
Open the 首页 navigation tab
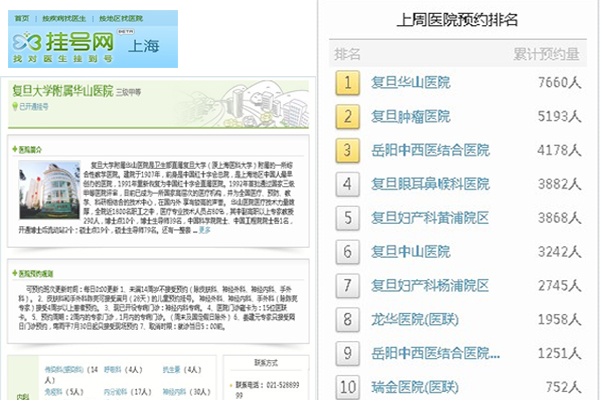point(20,19)
